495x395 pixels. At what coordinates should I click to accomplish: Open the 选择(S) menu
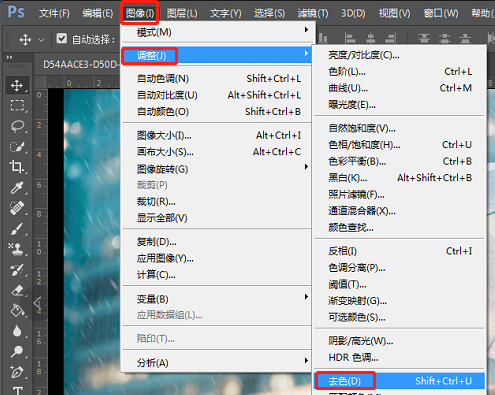point(269,13)
